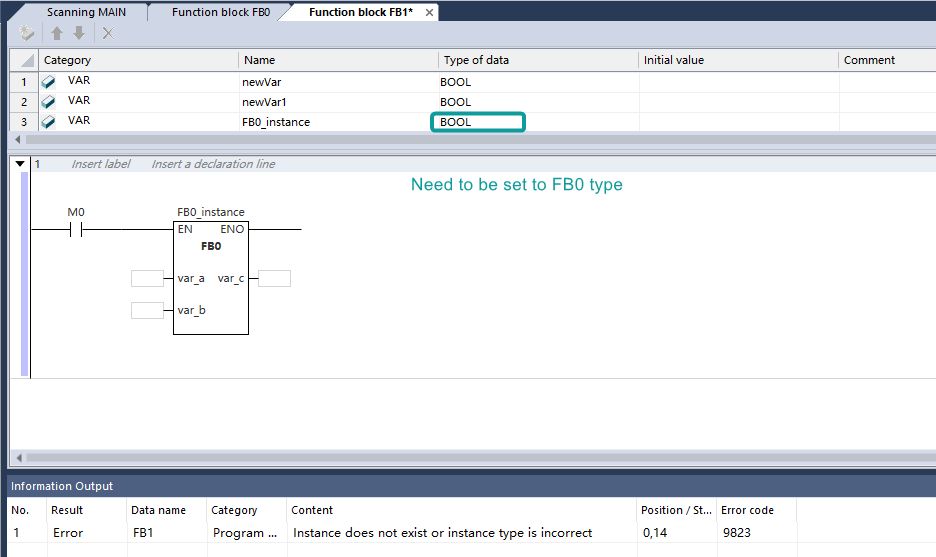Click the move down arrow icon
This screenshot has width=936, height=557.
coord(79,33)
